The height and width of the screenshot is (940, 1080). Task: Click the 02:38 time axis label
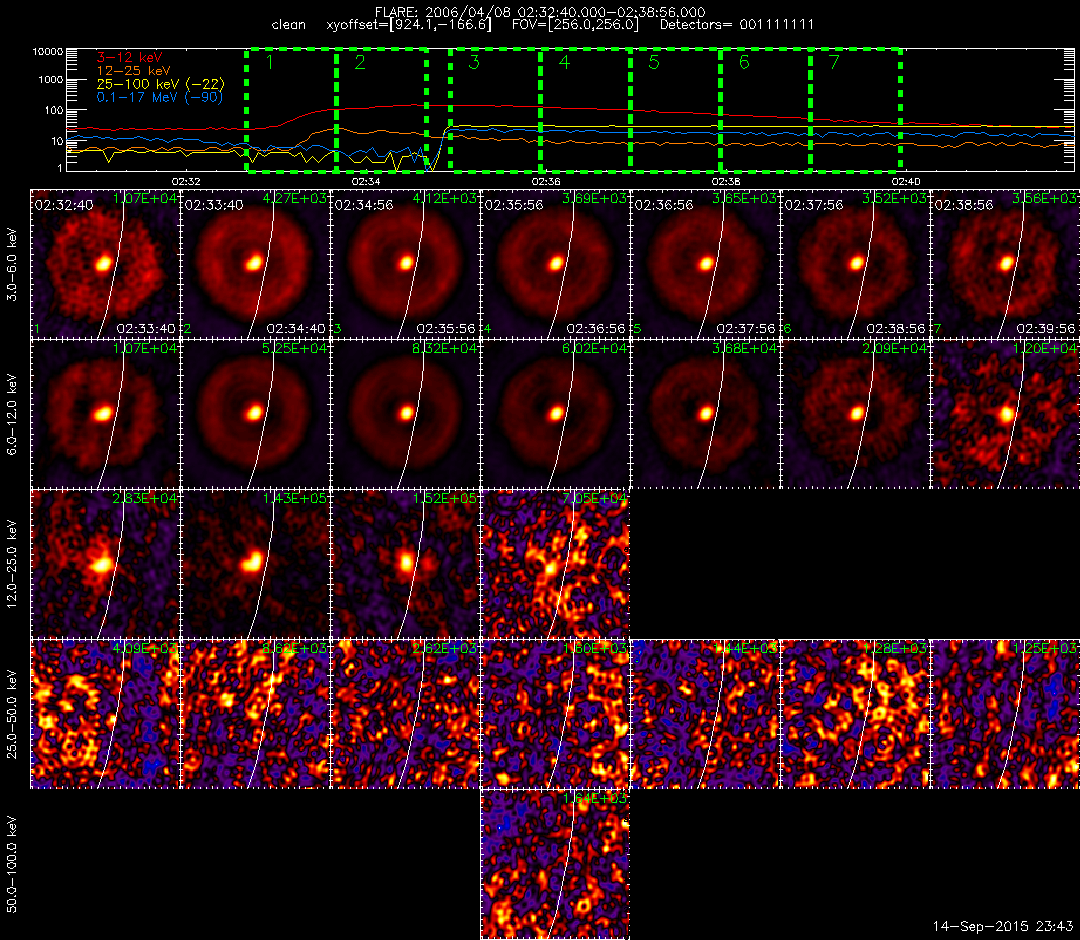[x=726, y=182]
